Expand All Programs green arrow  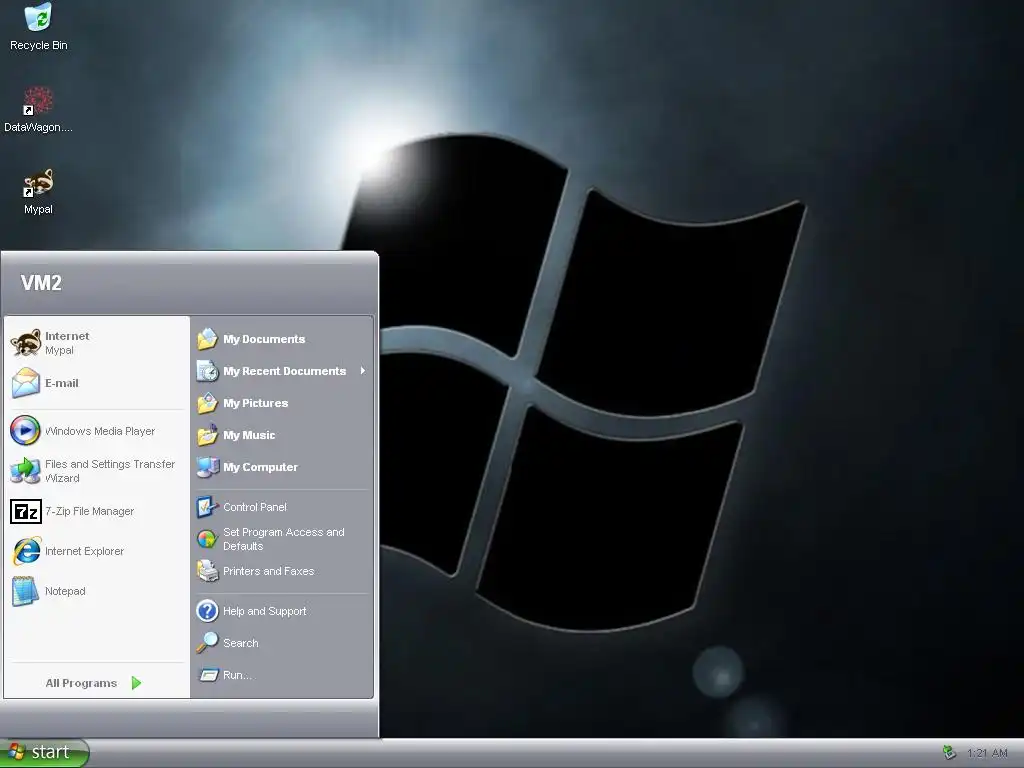136,683
